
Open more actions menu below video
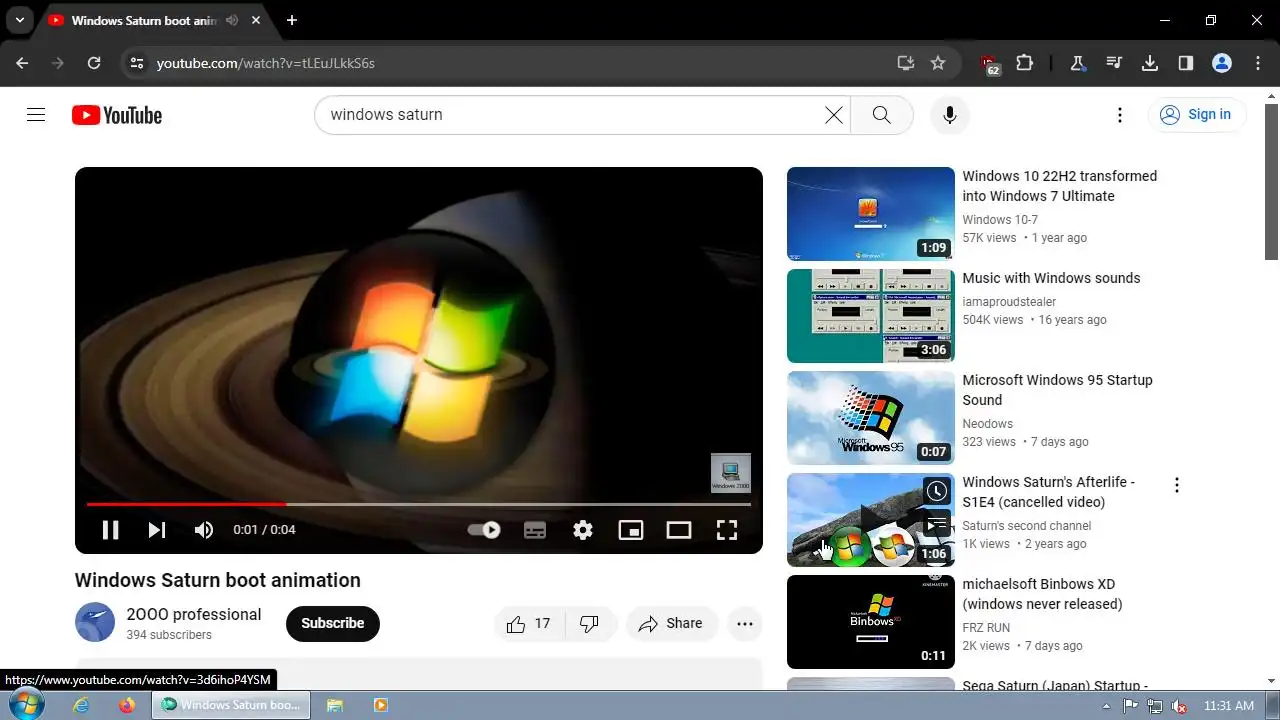(x=745, y=623)
